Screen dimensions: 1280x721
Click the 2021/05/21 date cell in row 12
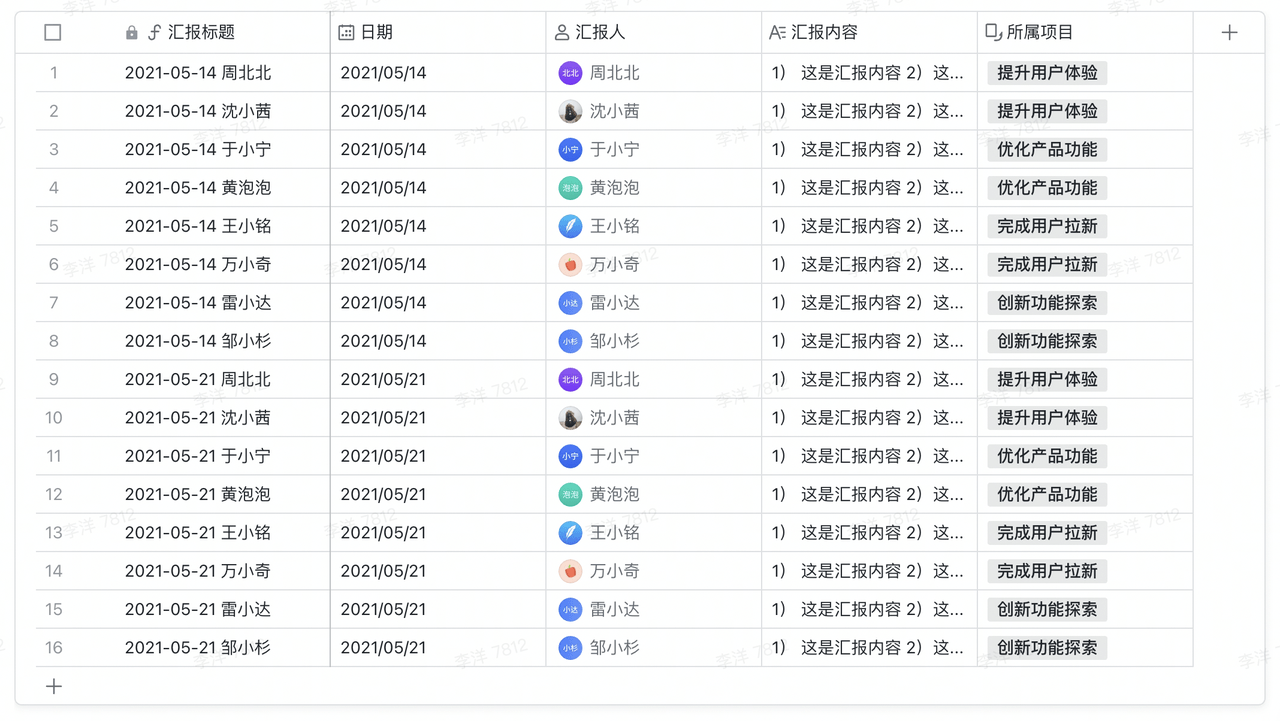click(383, 495)
